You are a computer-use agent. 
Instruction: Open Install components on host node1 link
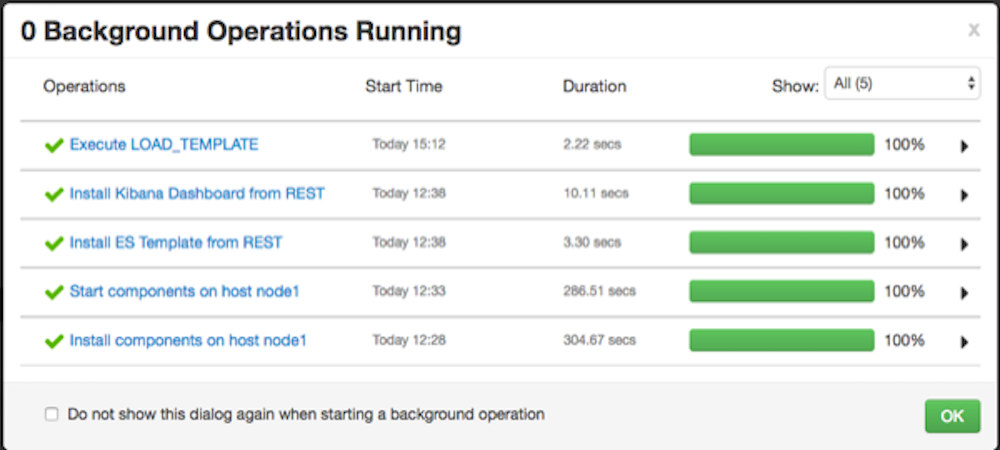click(x=188, y=340)
